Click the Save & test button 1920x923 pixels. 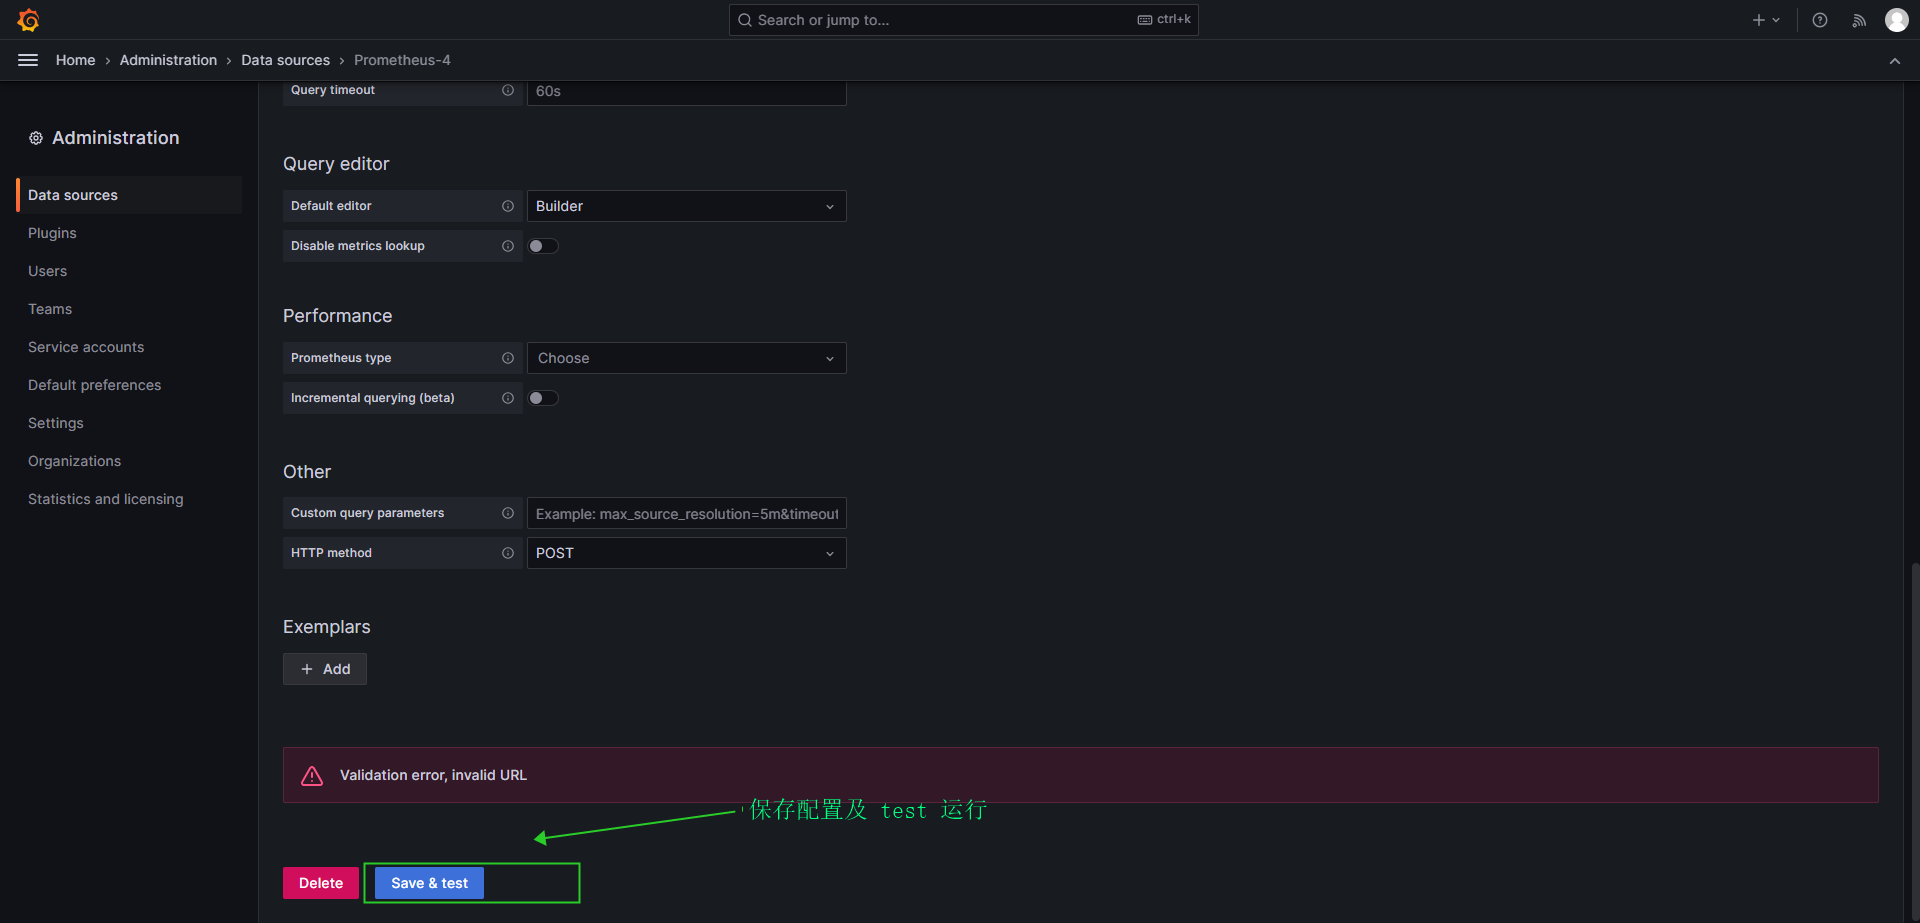click(x=429, y=883)
